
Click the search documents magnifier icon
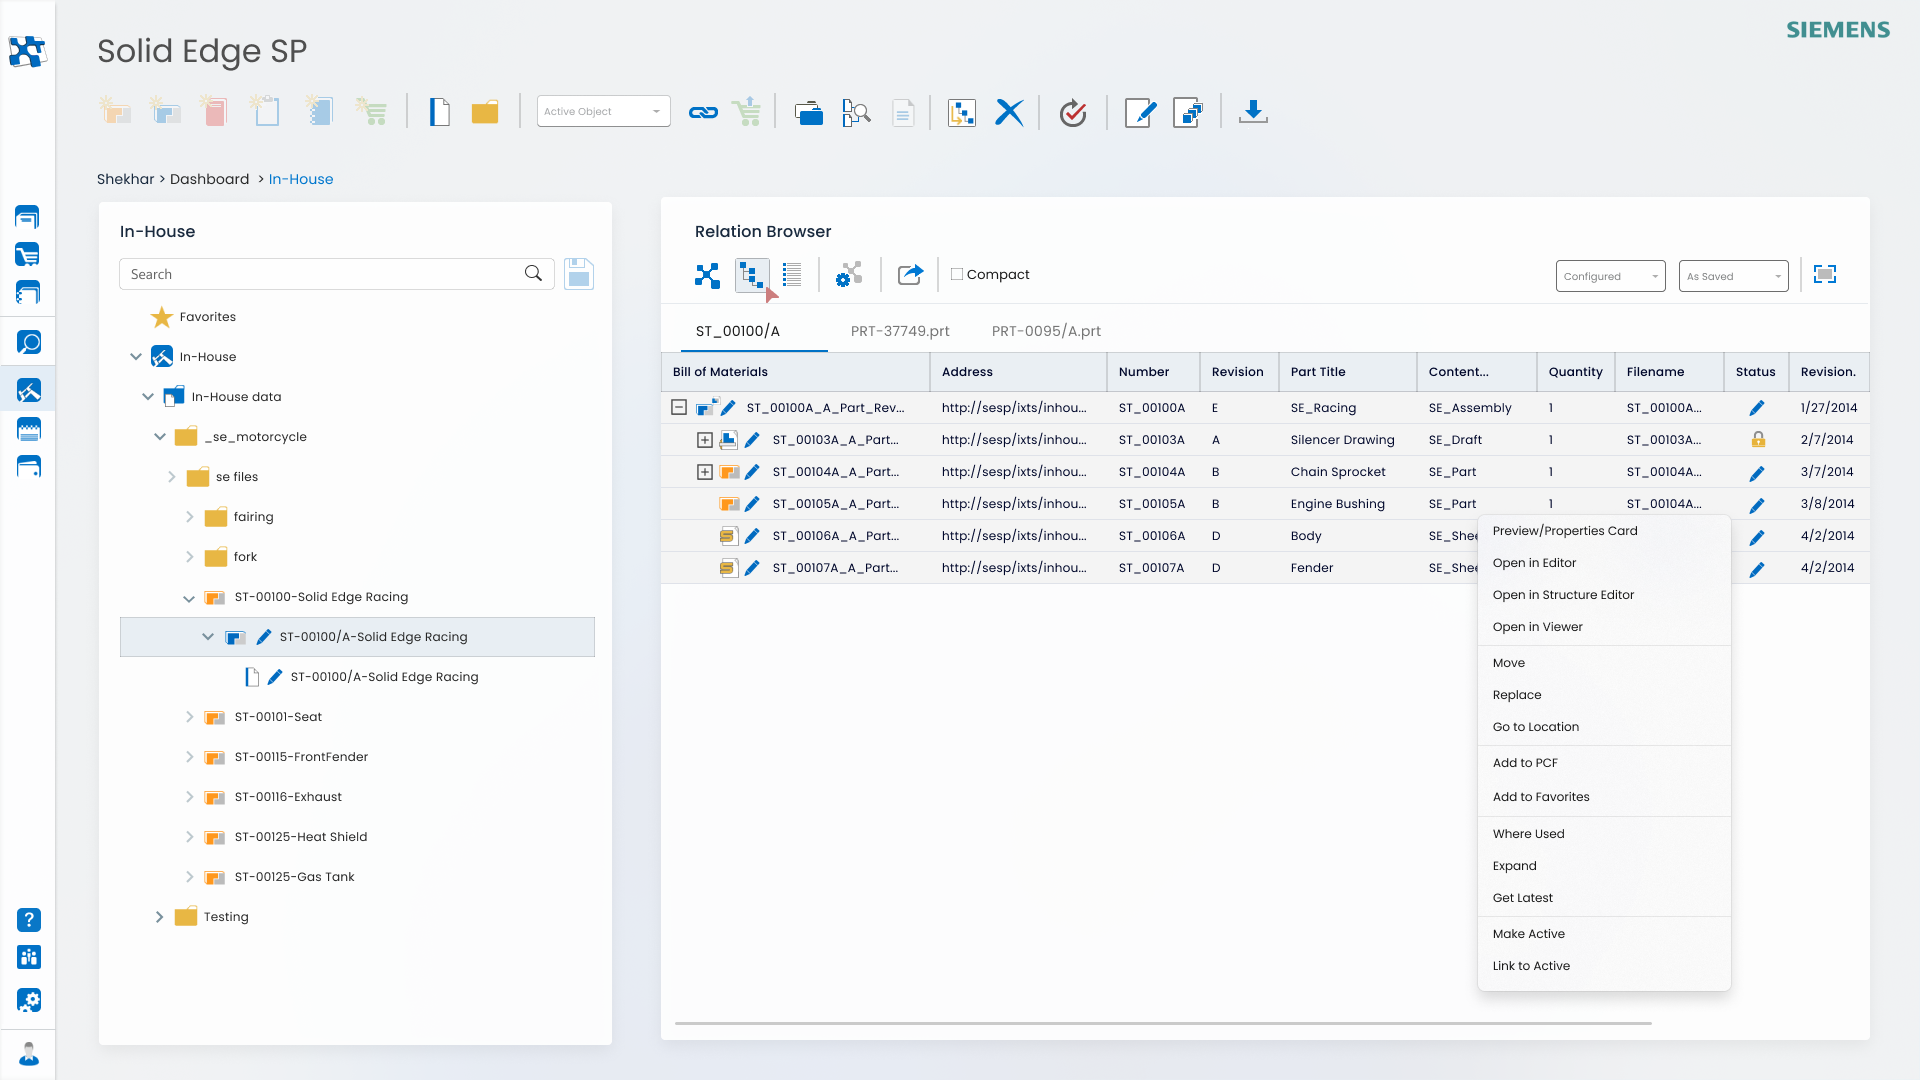point(856,112)
